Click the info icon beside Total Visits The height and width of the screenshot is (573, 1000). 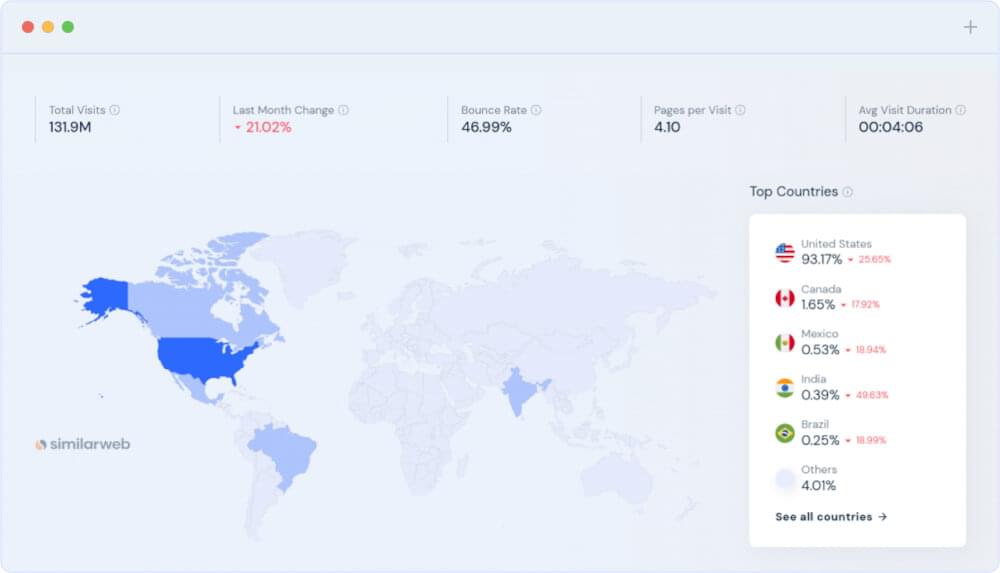[115, 110]
